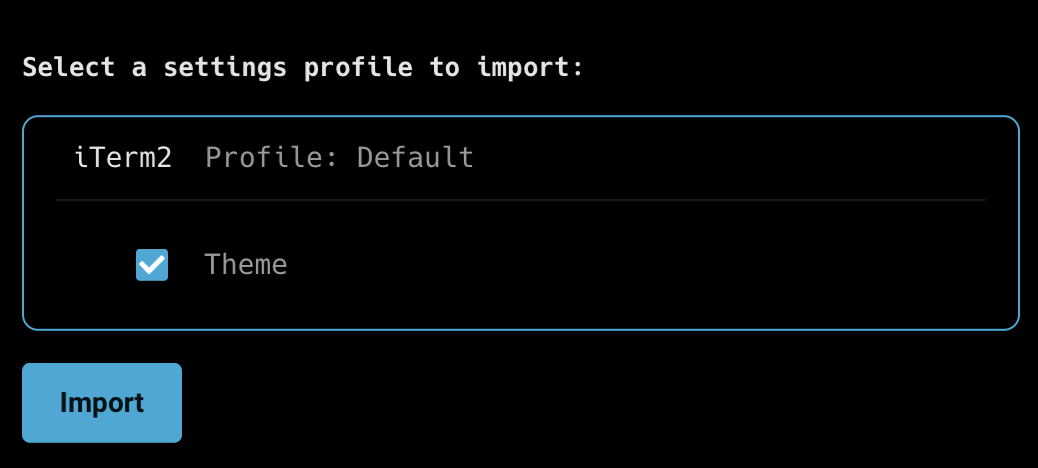Uncheck the Theme checkbox
The height and width of the screenshot is (468, 1038).
[x=152, y=265]
